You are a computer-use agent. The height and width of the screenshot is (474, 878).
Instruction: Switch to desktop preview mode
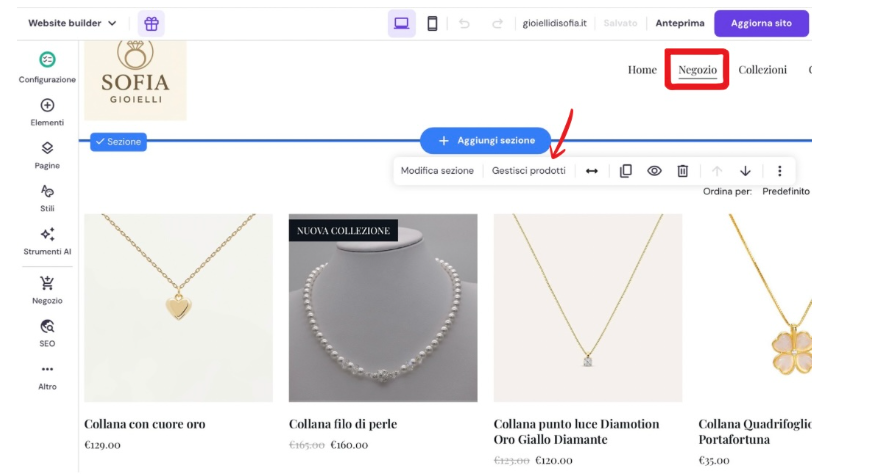click(401, 23)
